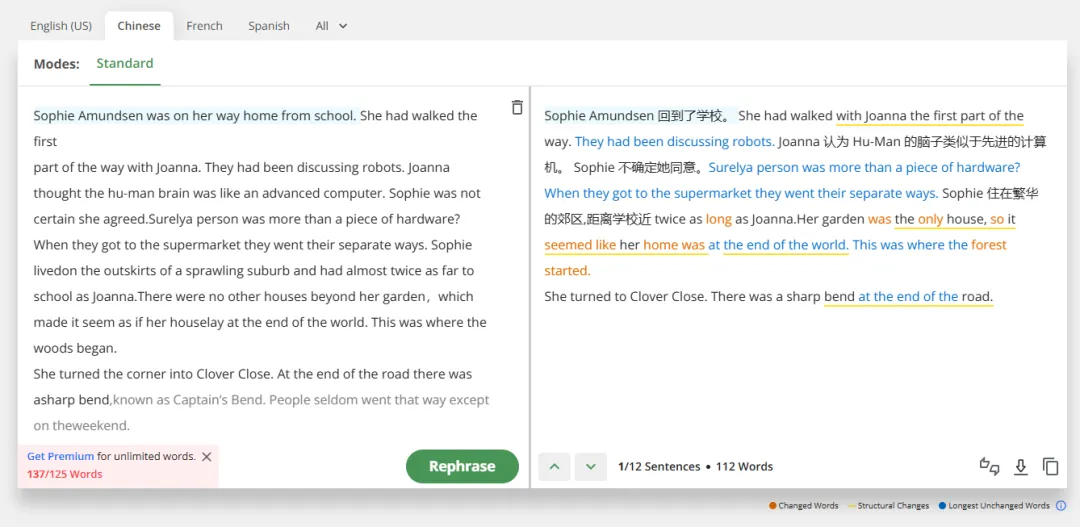Switch to French language tab

pyautogui.click(x=204, y=26)
